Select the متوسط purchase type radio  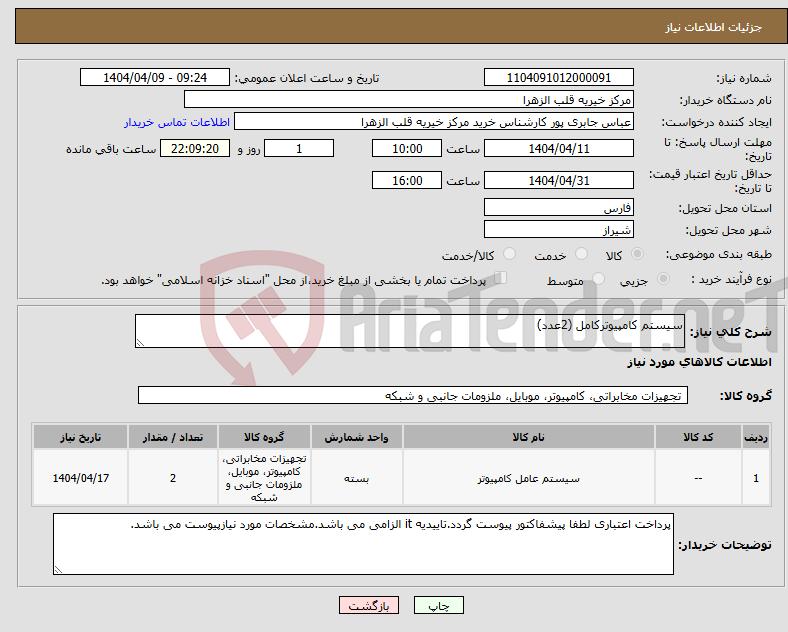point(598,278)
